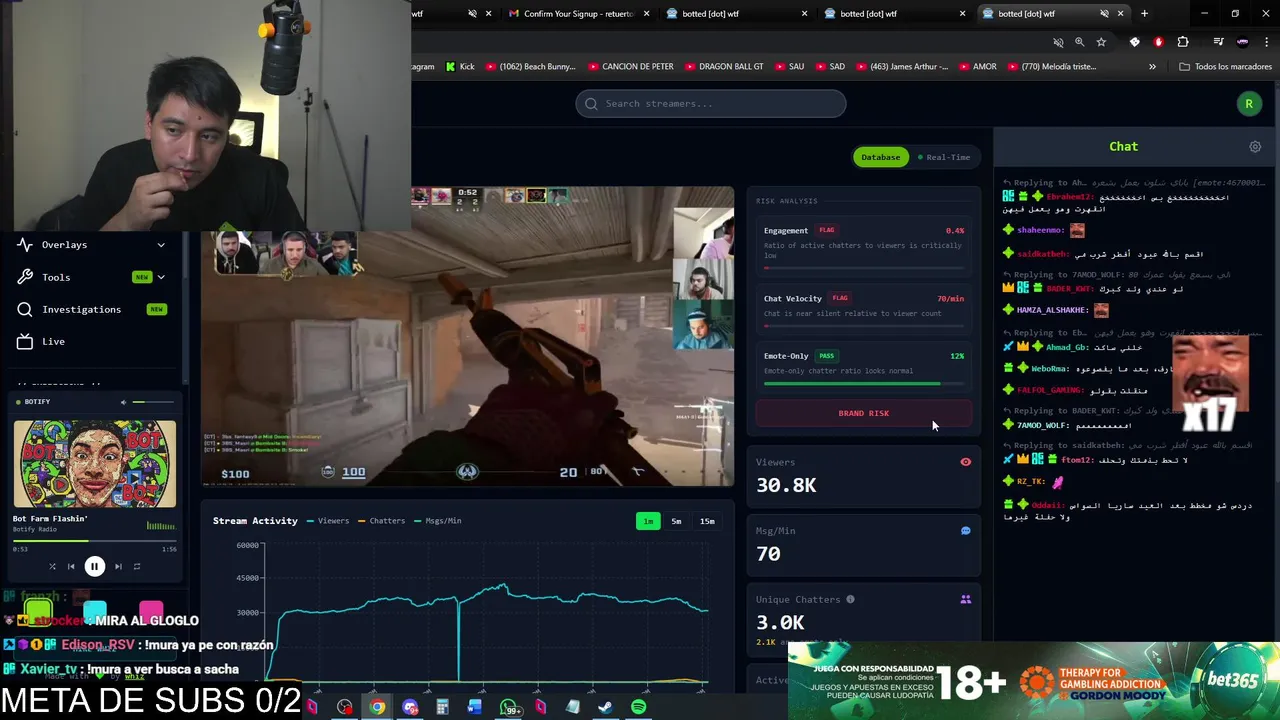Open the Todos los marcadores folder
Viewport: 1280px width, 720px height.
pos(1225,66)
